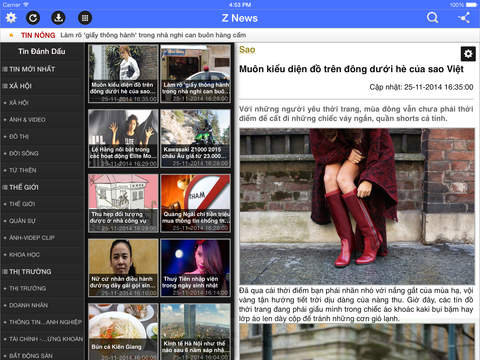The width and height of the screenshot is (480, 360).
Task: Select ẢNH & VIDEO category
Action: pyautogui.click(x=42, y=120)
